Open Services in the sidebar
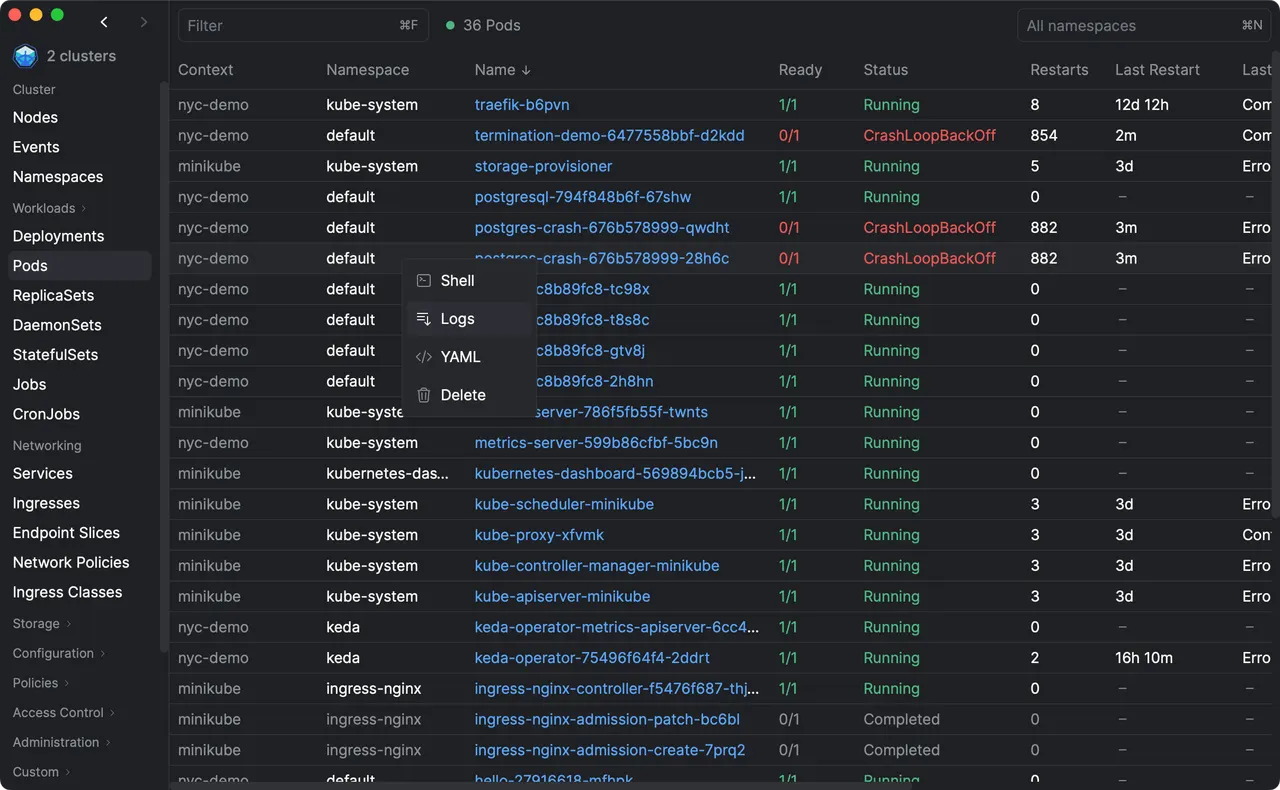Image resolution: width=1280 pixels, height=790 pixels. pos(42,474)
